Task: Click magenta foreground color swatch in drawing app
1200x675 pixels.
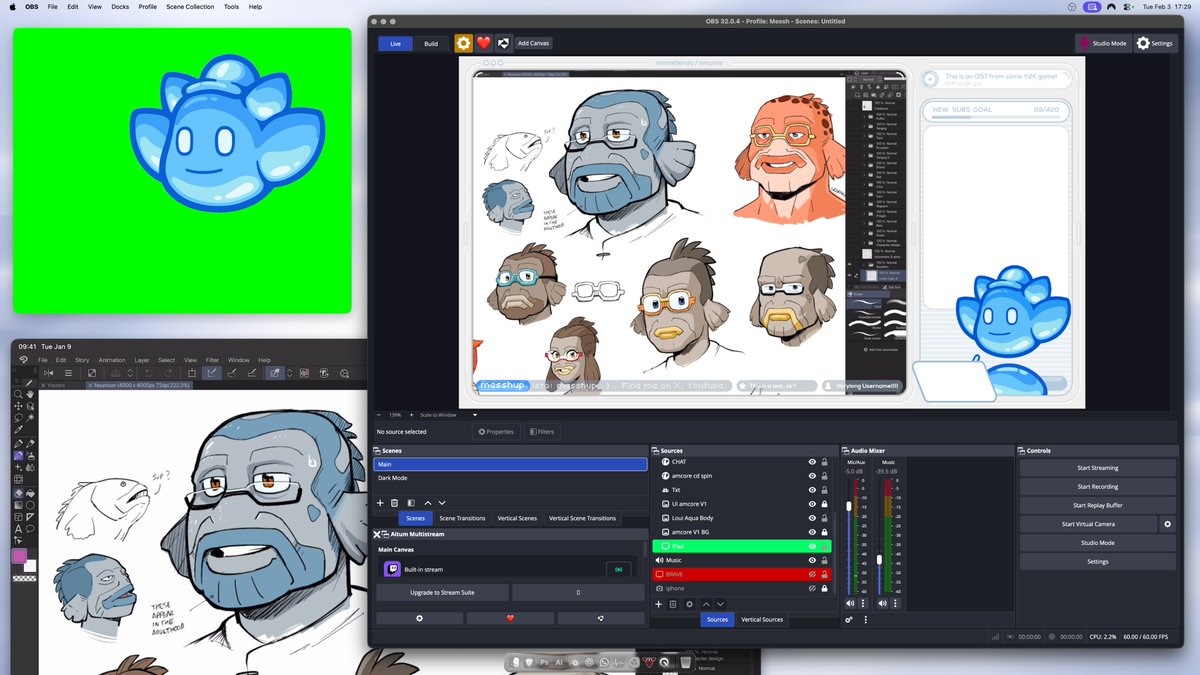Action: [19, 556]
